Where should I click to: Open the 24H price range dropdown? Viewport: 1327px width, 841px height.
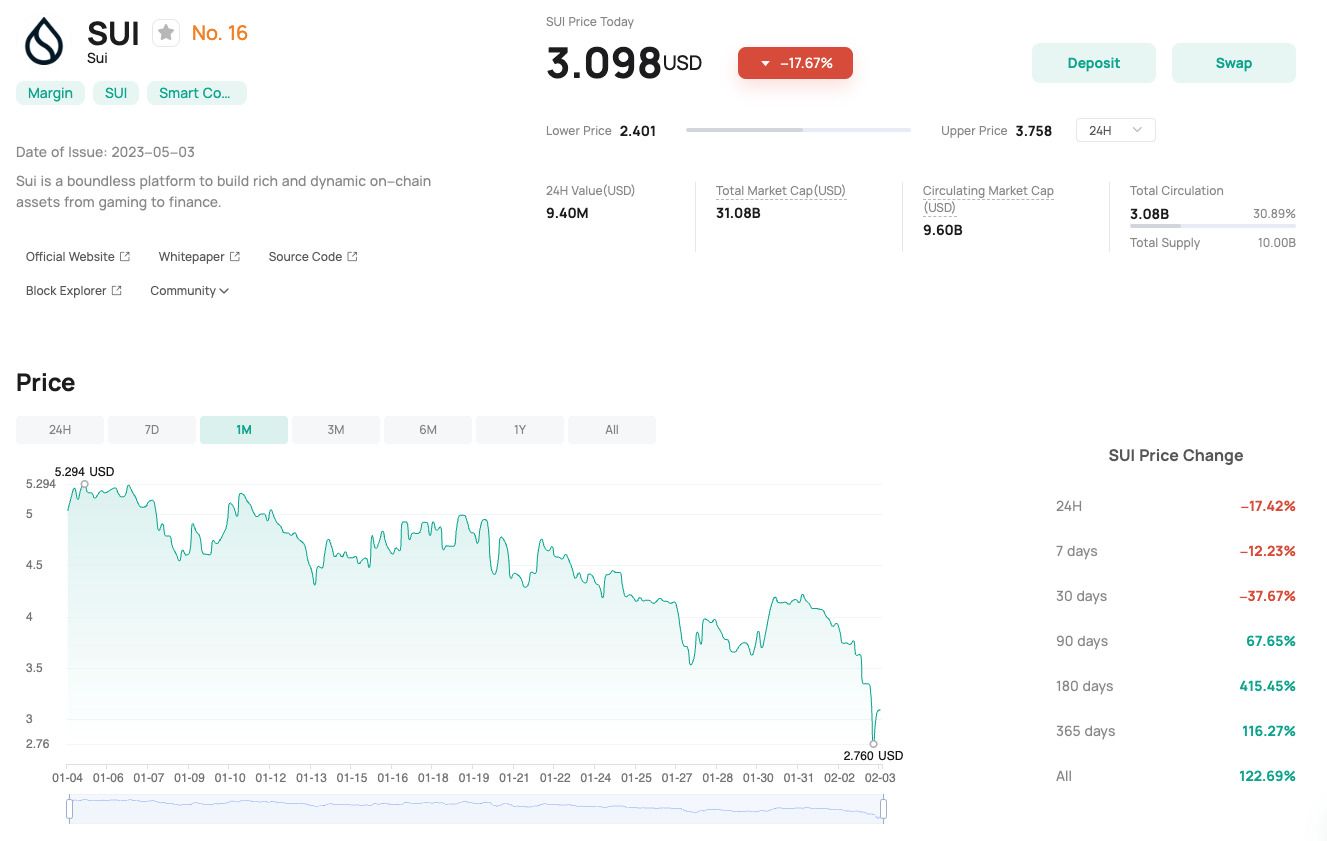pos(1115,130)
